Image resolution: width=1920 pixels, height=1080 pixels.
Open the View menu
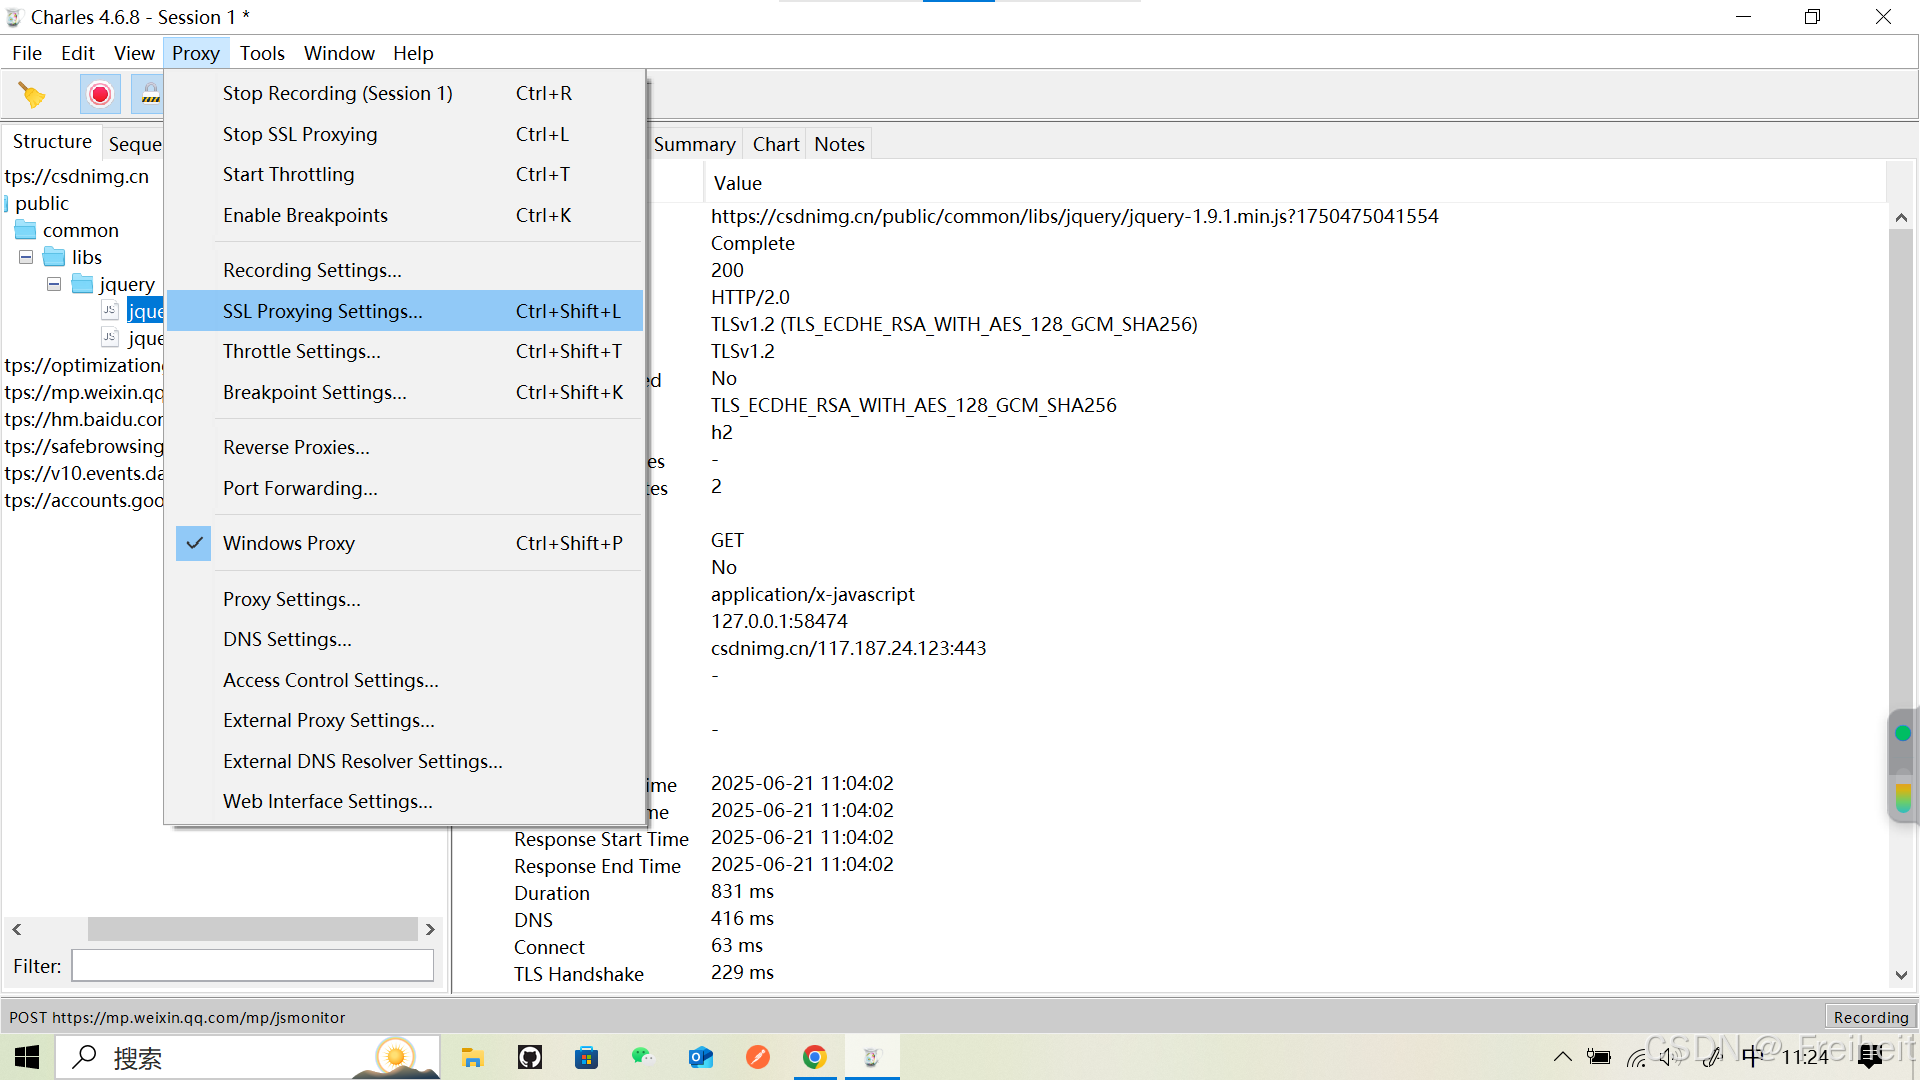pos(134,53)
